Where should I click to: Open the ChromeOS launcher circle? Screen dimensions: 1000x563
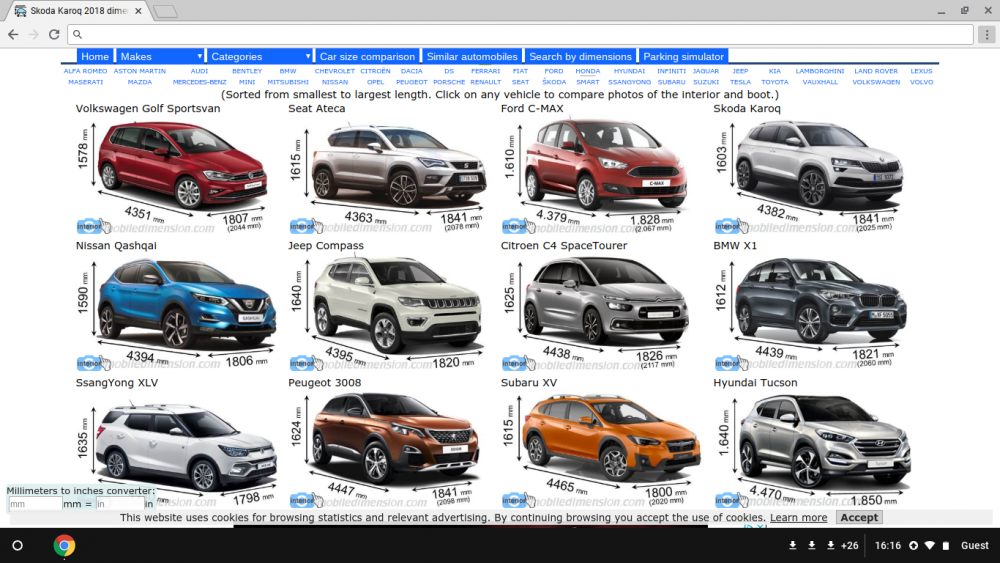tap(18, 546)
